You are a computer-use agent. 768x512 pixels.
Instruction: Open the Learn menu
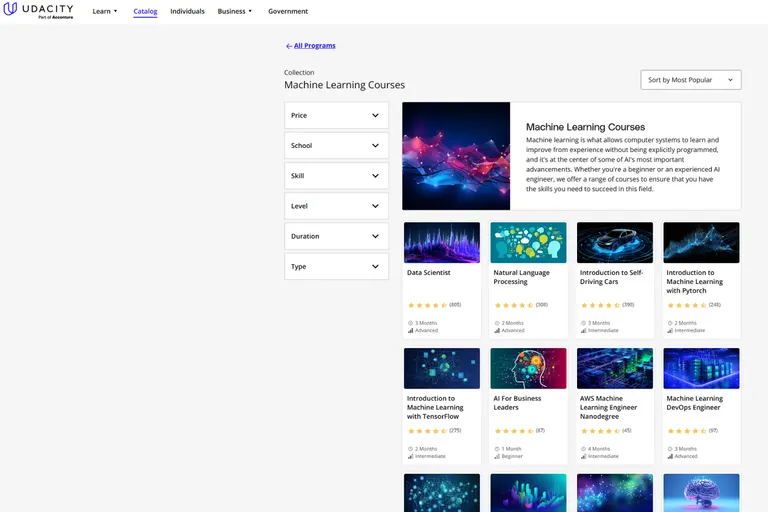tap(105, 11)
